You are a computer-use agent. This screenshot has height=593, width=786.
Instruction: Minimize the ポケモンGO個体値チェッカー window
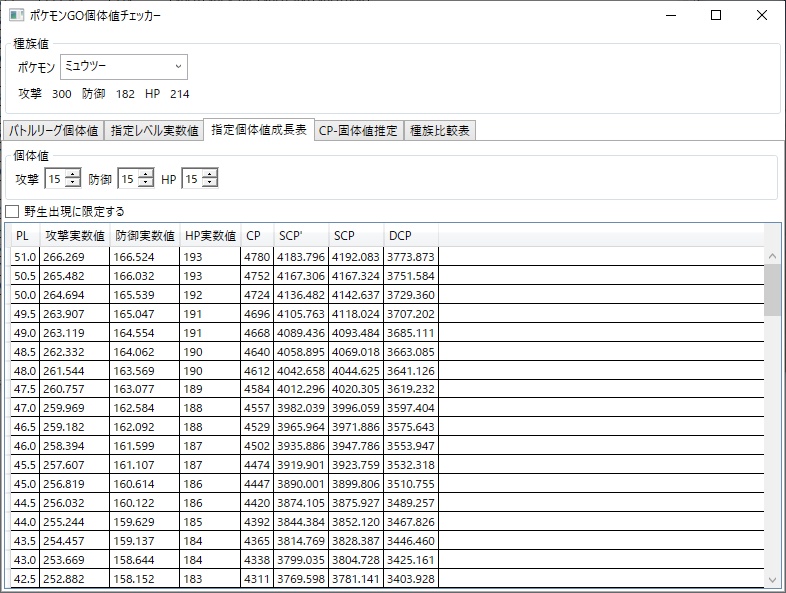click(671, 15)
